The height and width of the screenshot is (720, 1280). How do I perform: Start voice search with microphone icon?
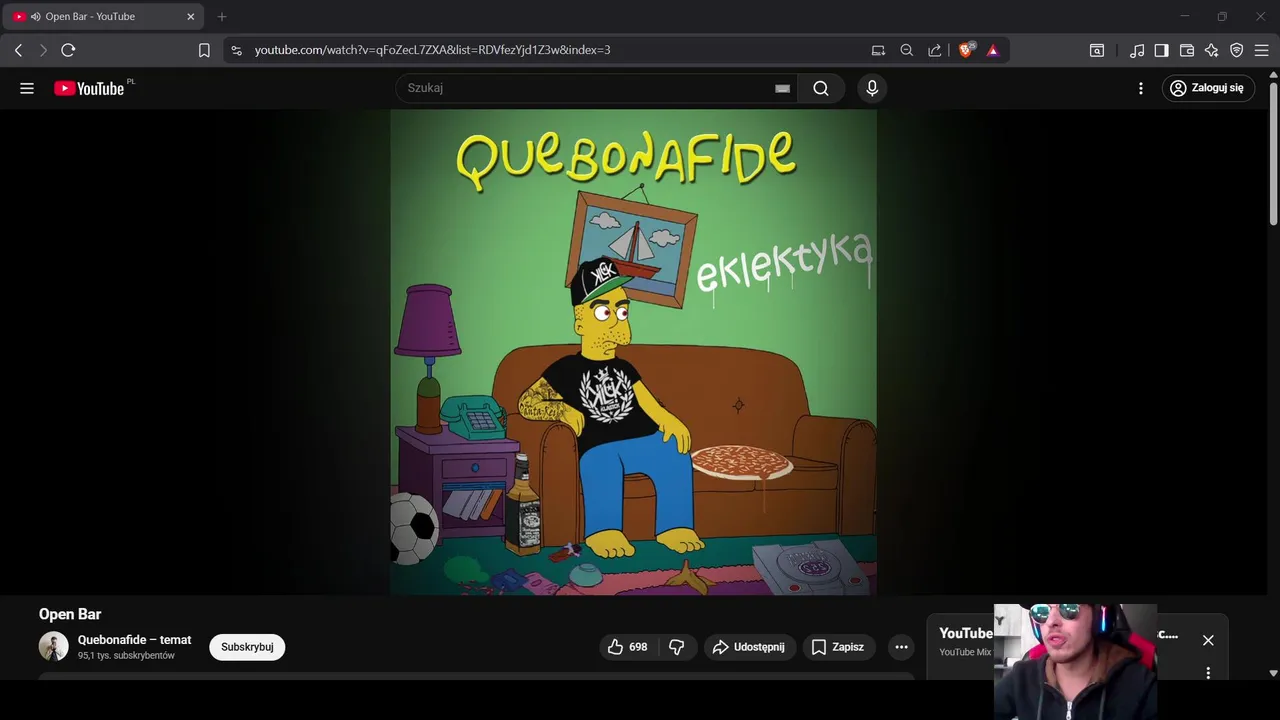(872, 88)
